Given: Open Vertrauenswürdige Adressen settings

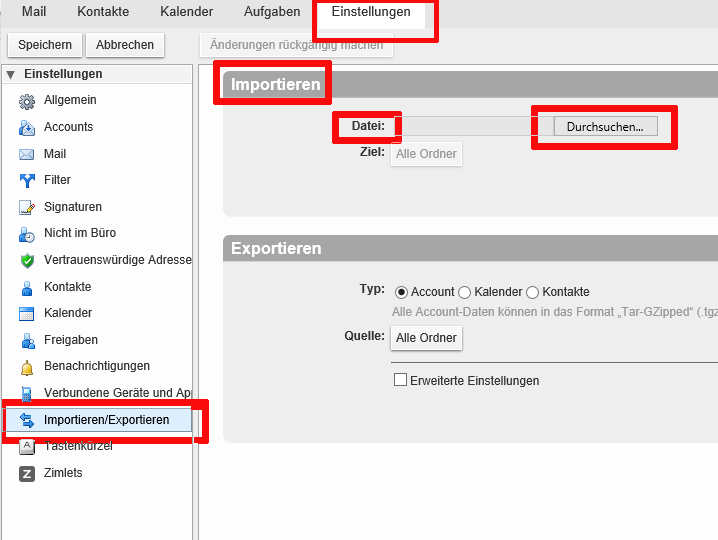Looking at the screenshot, I should click(x=118, y=260).
